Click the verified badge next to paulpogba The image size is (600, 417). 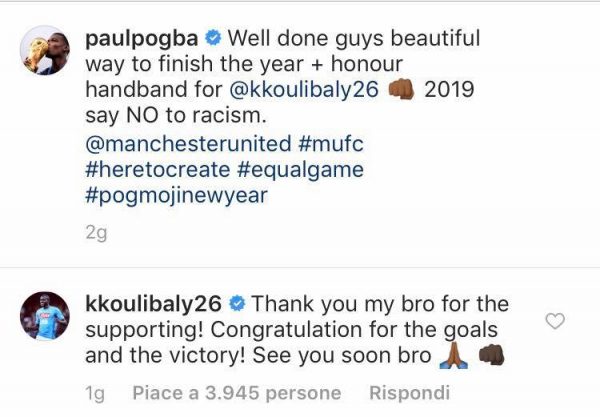213,41
